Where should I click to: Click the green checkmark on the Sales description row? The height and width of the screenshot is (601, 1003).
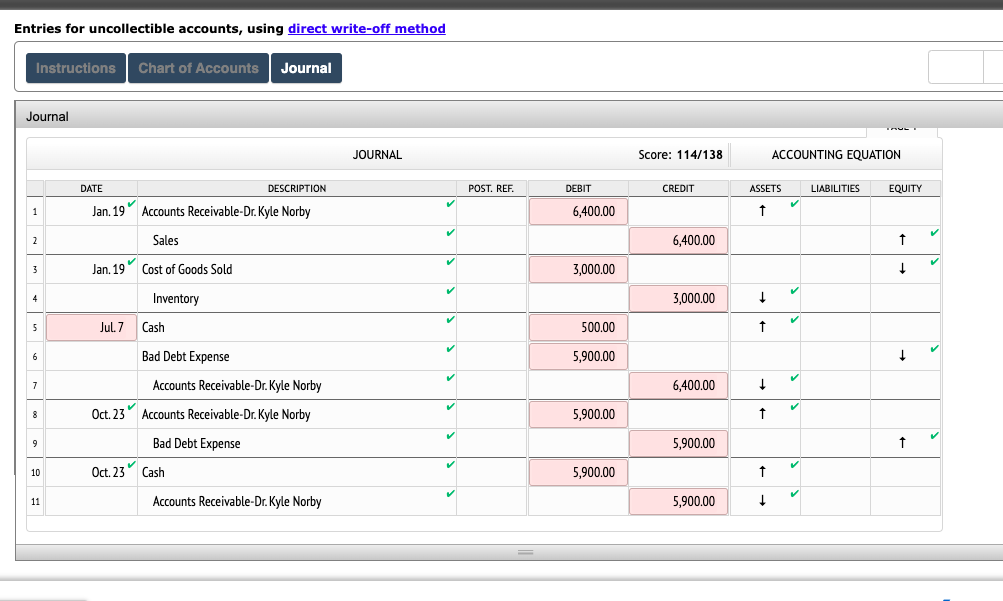tap(450, 233)
